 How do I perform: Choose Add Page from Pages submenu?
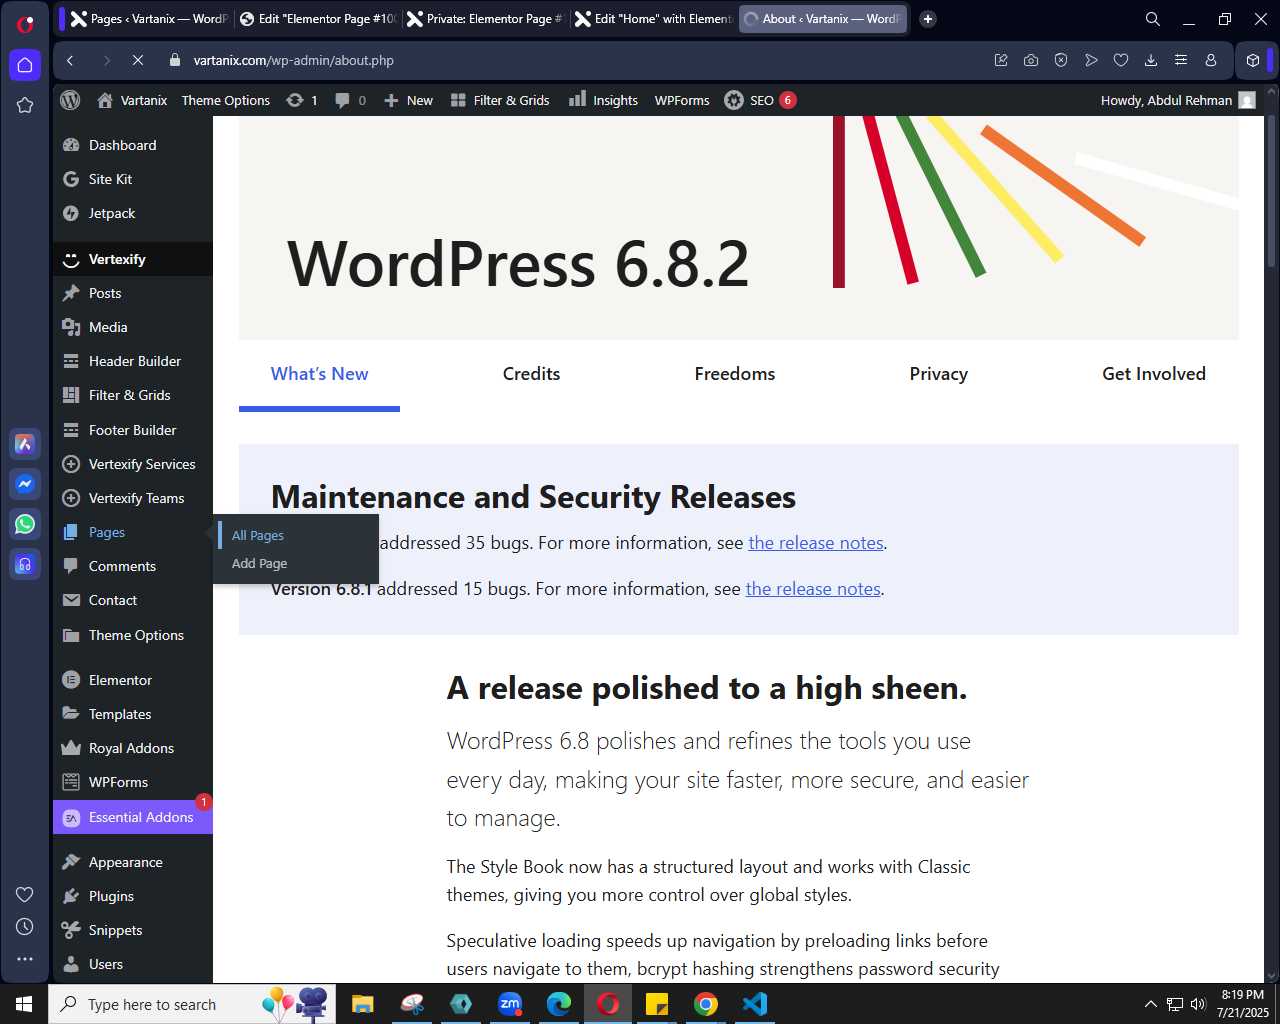tap(259, 563)
